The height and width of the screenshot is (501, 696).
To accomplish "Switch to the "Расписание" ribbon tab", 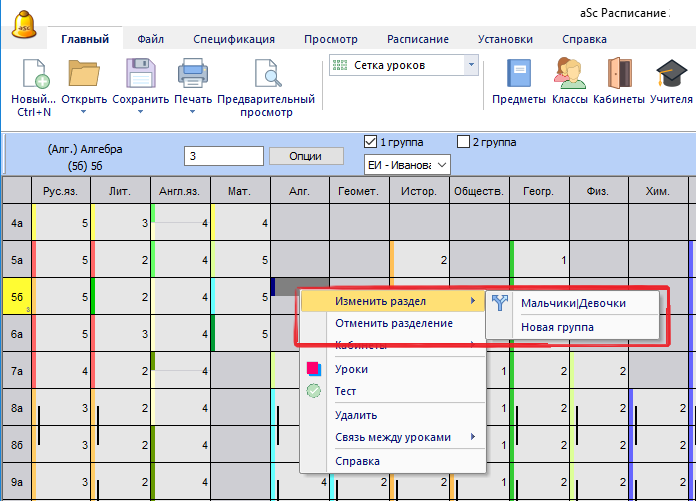I will point(418,40).
